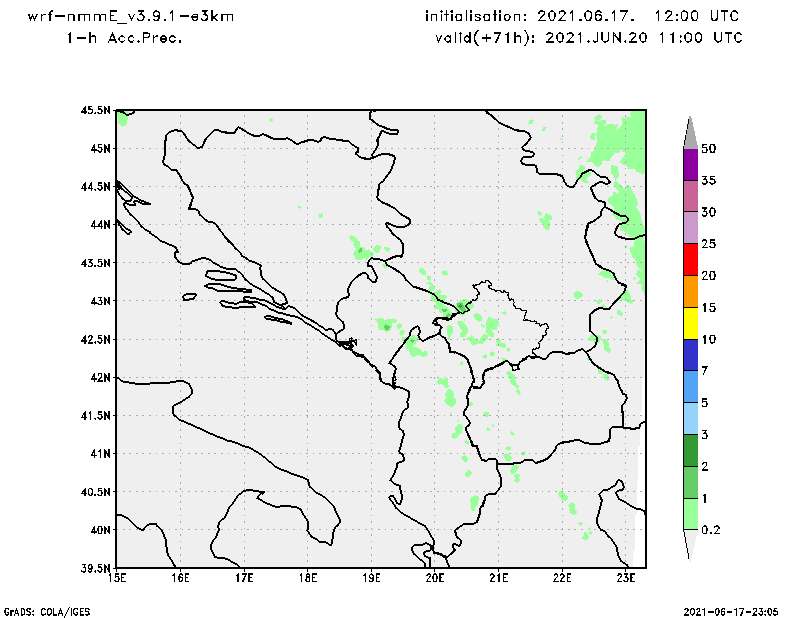
Task: Click the 23E longitude label
Action: (626, 578)
